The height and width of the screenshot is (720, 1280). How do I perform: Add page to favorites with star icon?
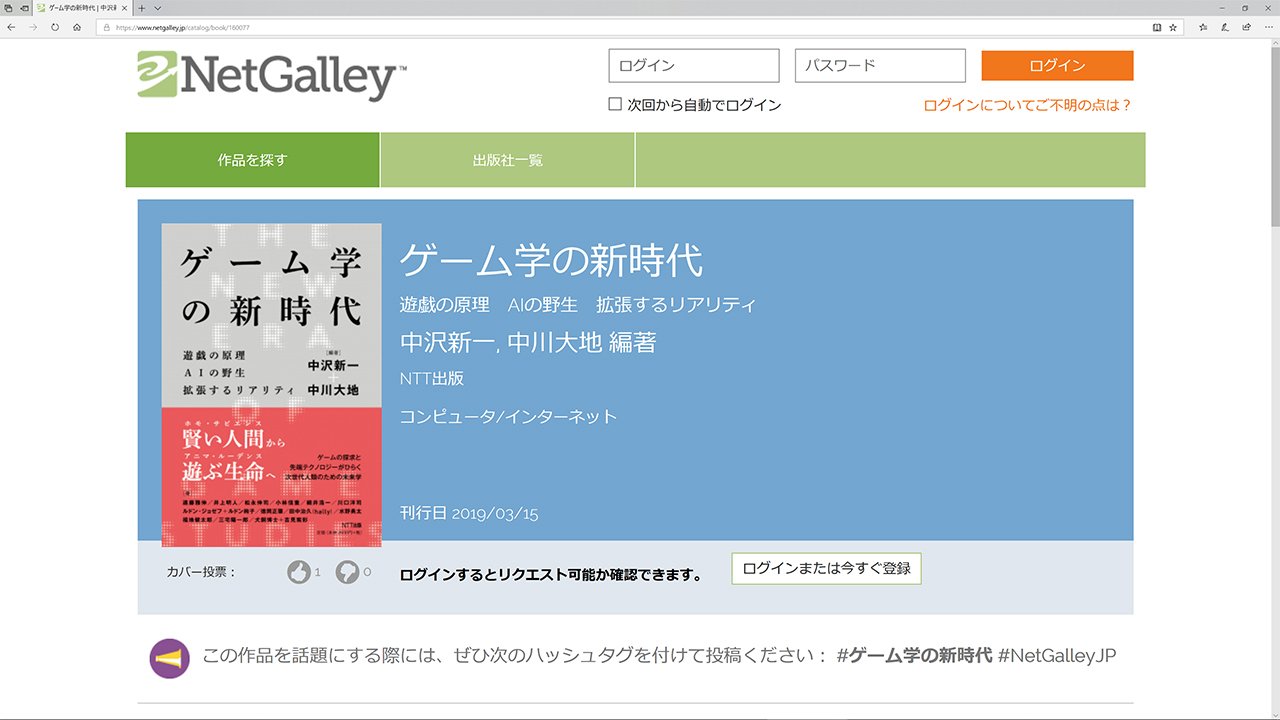(x=1173, y=27)
